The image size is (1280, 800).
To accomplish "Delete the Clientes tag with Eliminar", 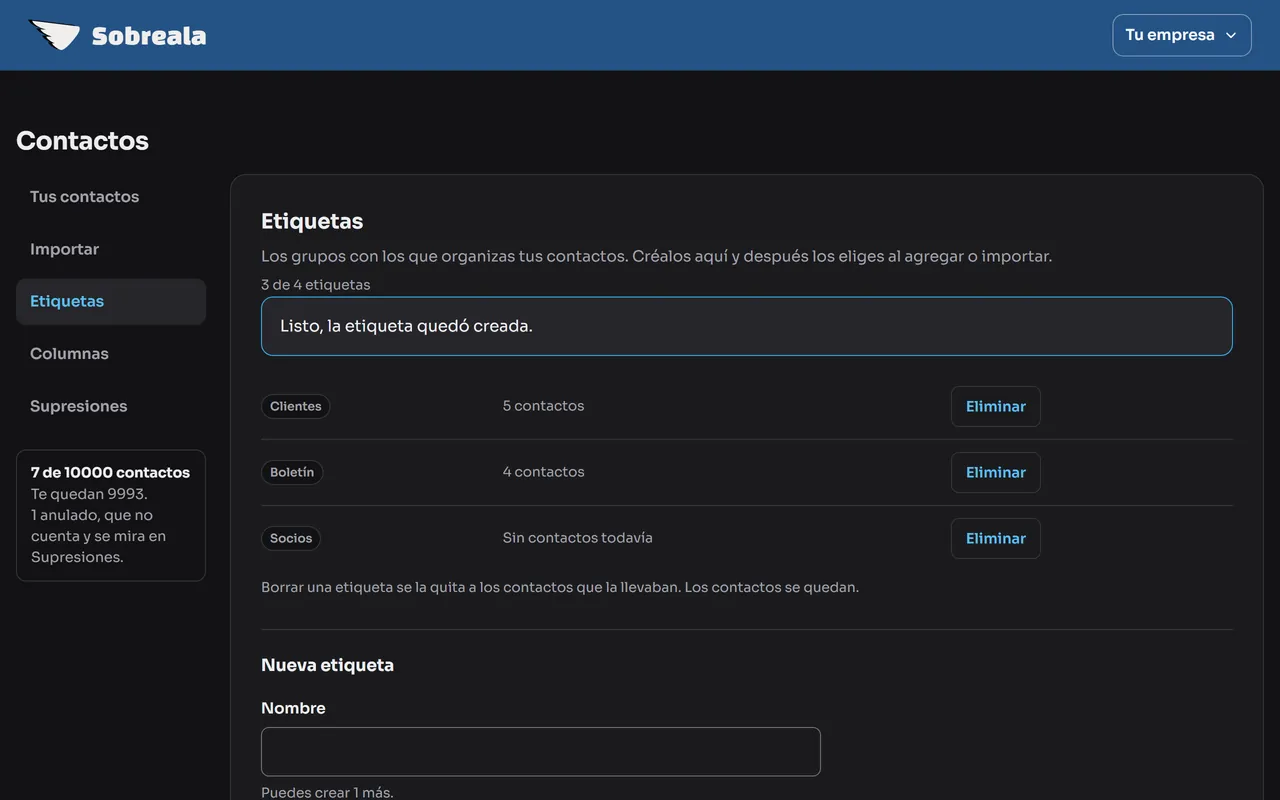I will (x=996, y=406).
